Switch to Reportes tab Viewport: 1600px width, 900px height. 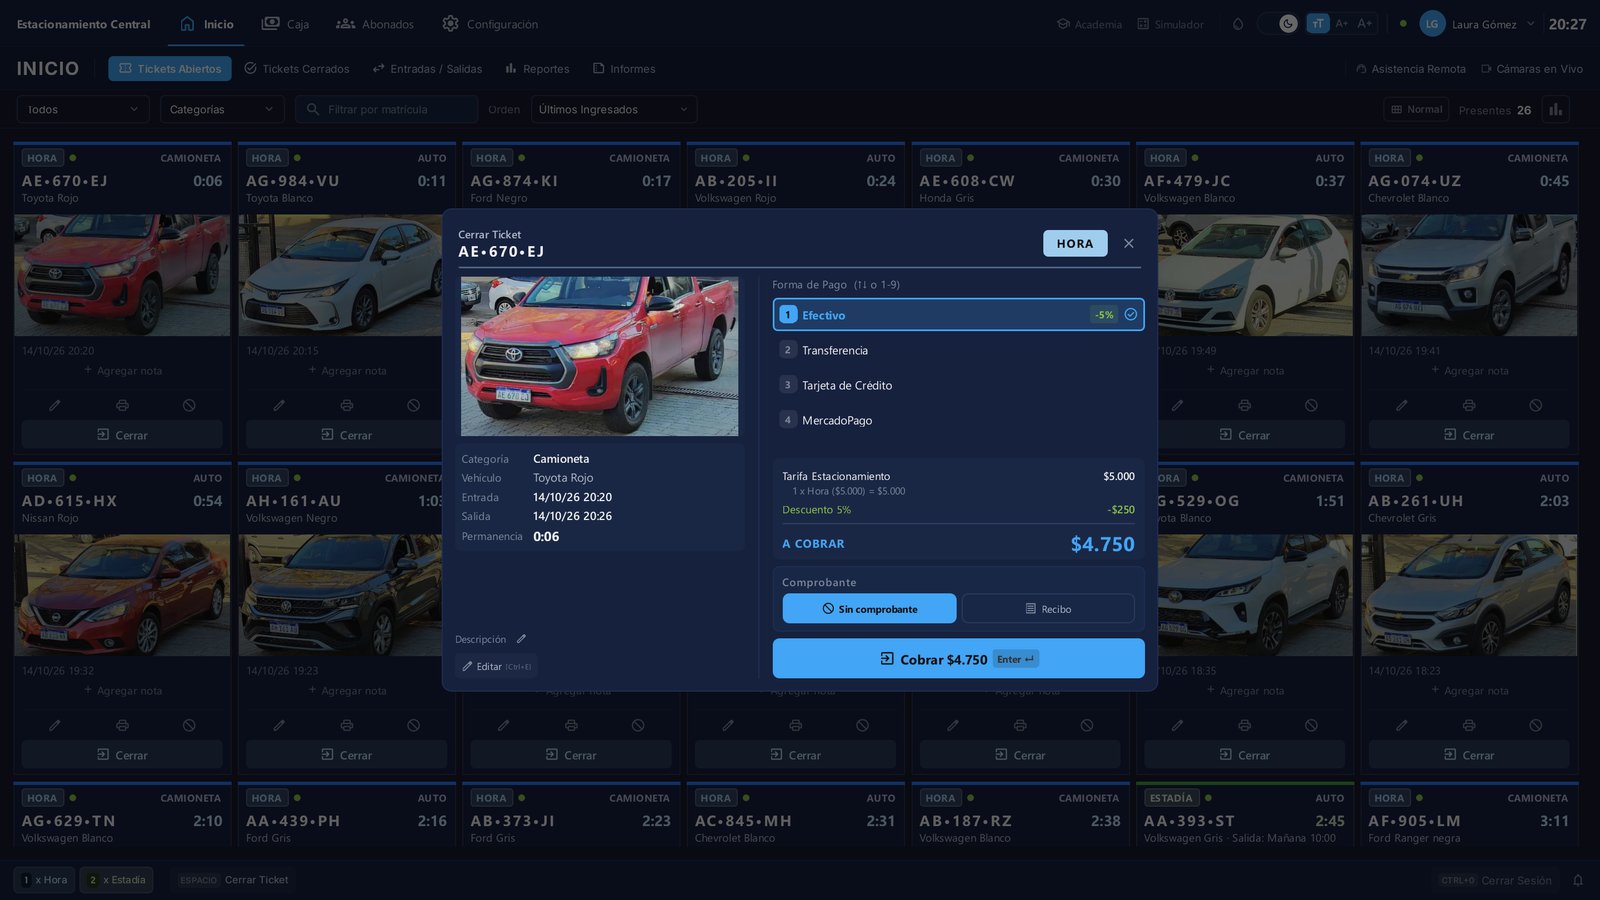(538, 69)
